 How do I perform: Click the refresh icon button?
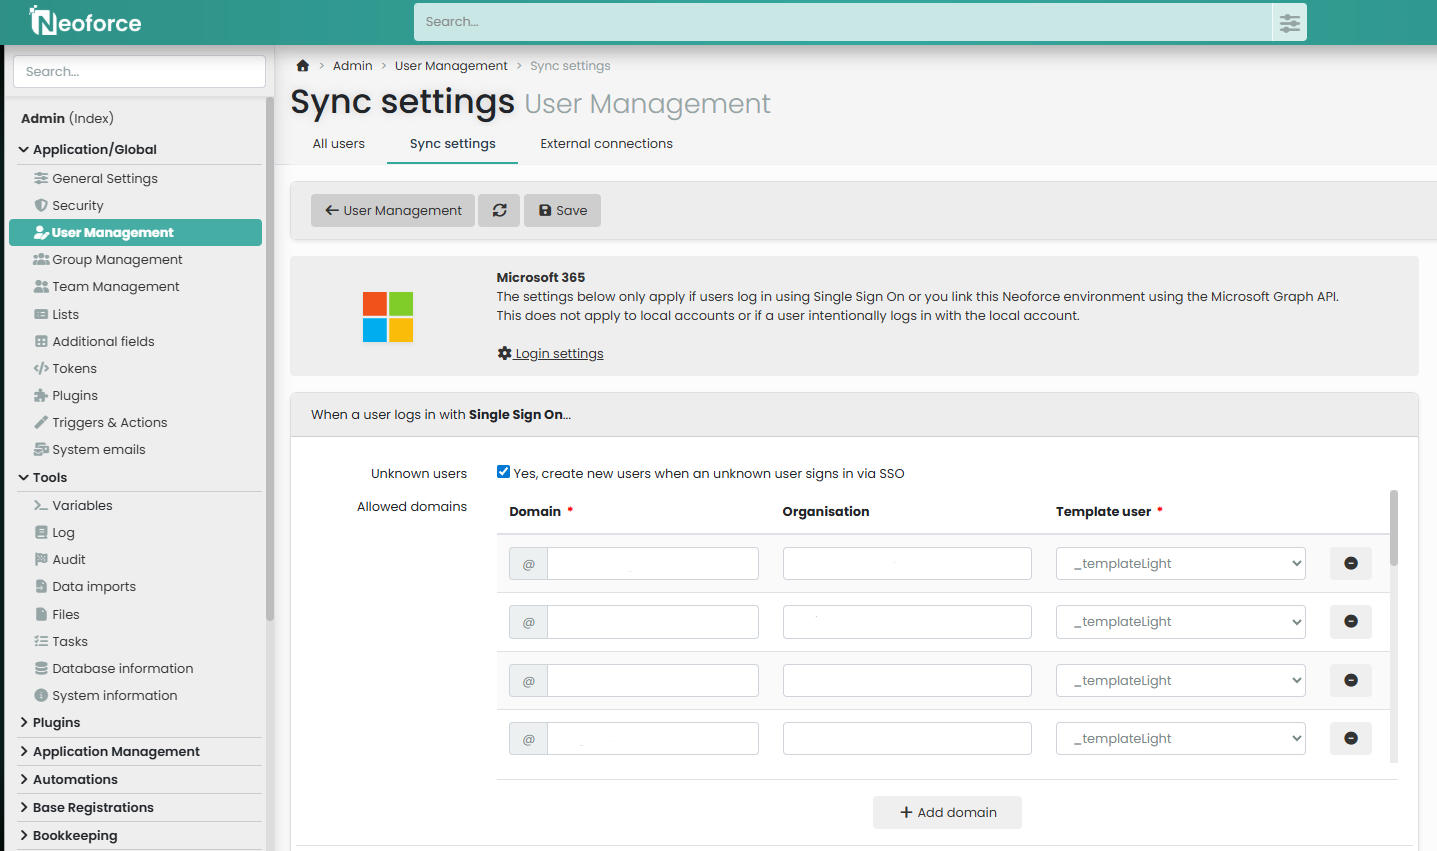[499, 210]
